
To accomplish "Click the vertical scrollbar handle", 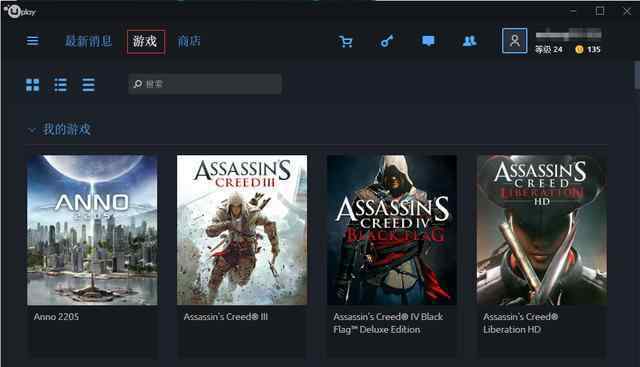I will 637,75.
